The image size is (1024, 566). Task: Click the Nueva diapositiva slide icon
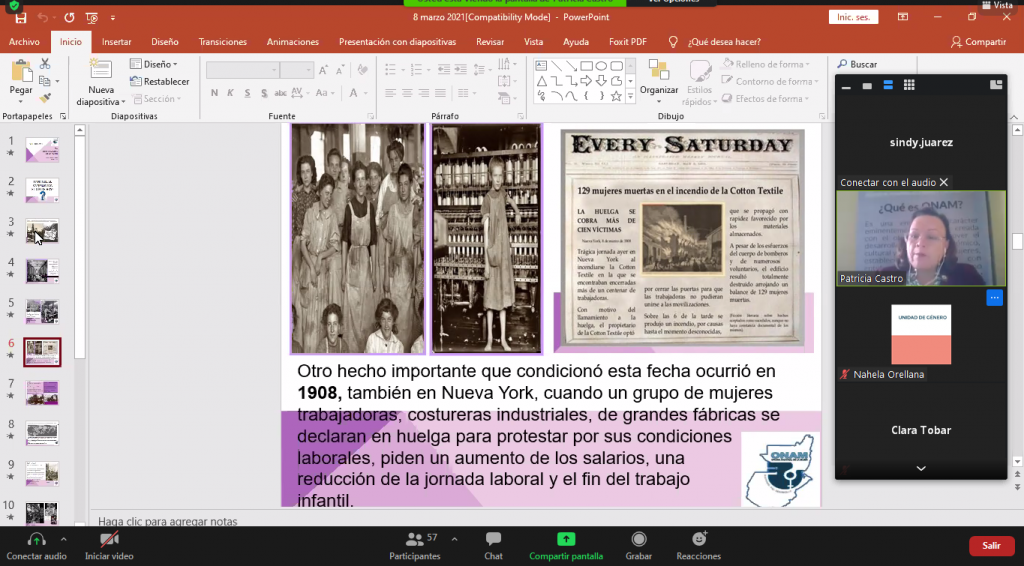pos(101,70)
